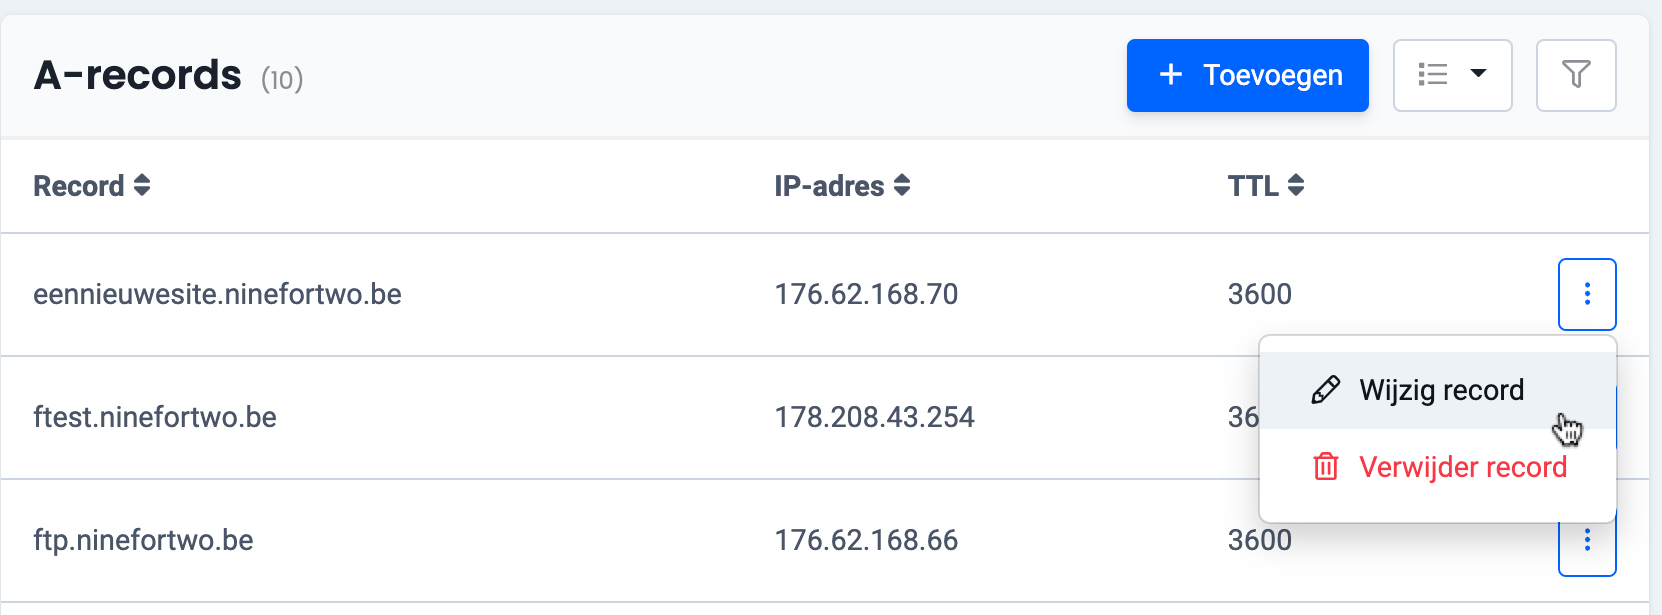Select the ftest.ninefortwo.be record
The image size is (1662, 615).
(155, 417)
